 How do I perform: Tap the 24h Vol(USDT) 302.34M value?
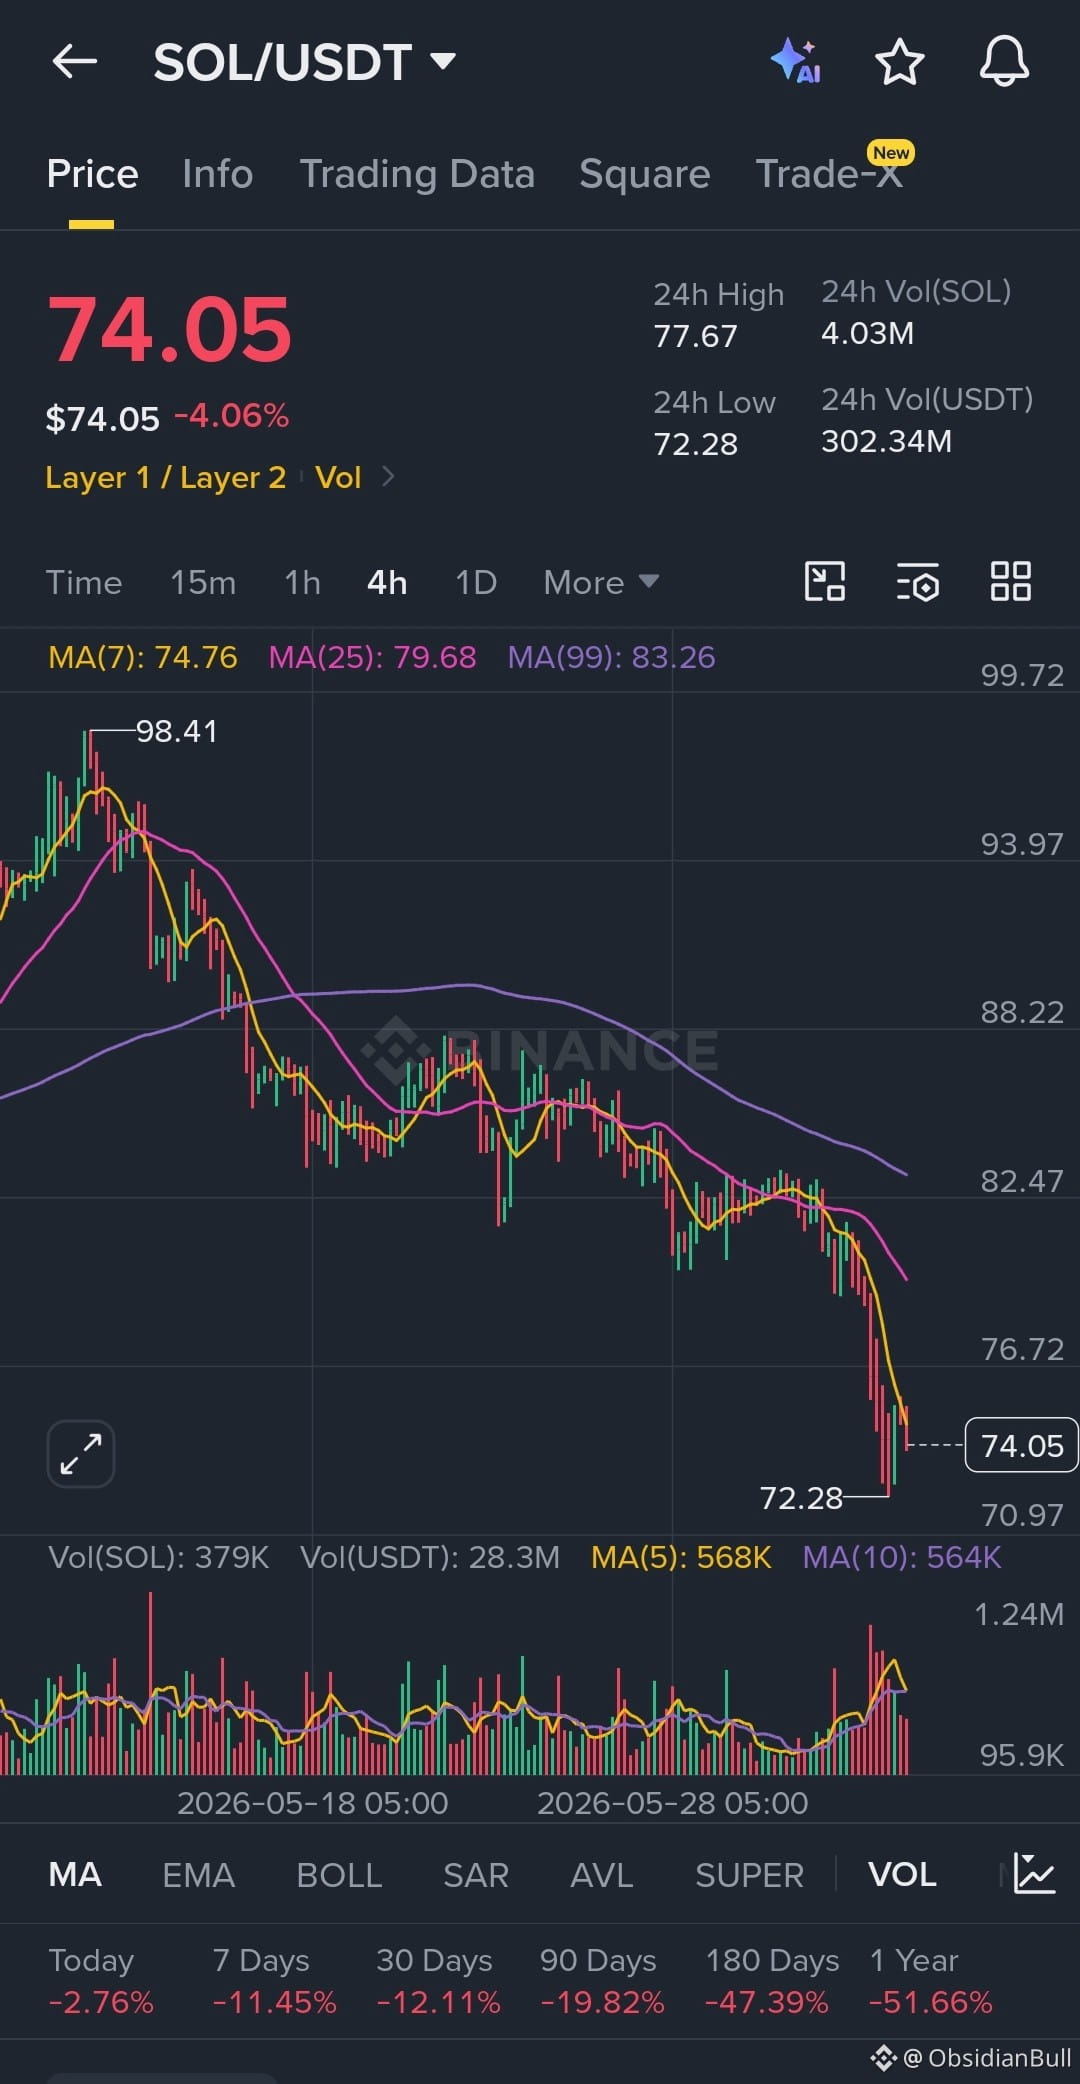886,441
